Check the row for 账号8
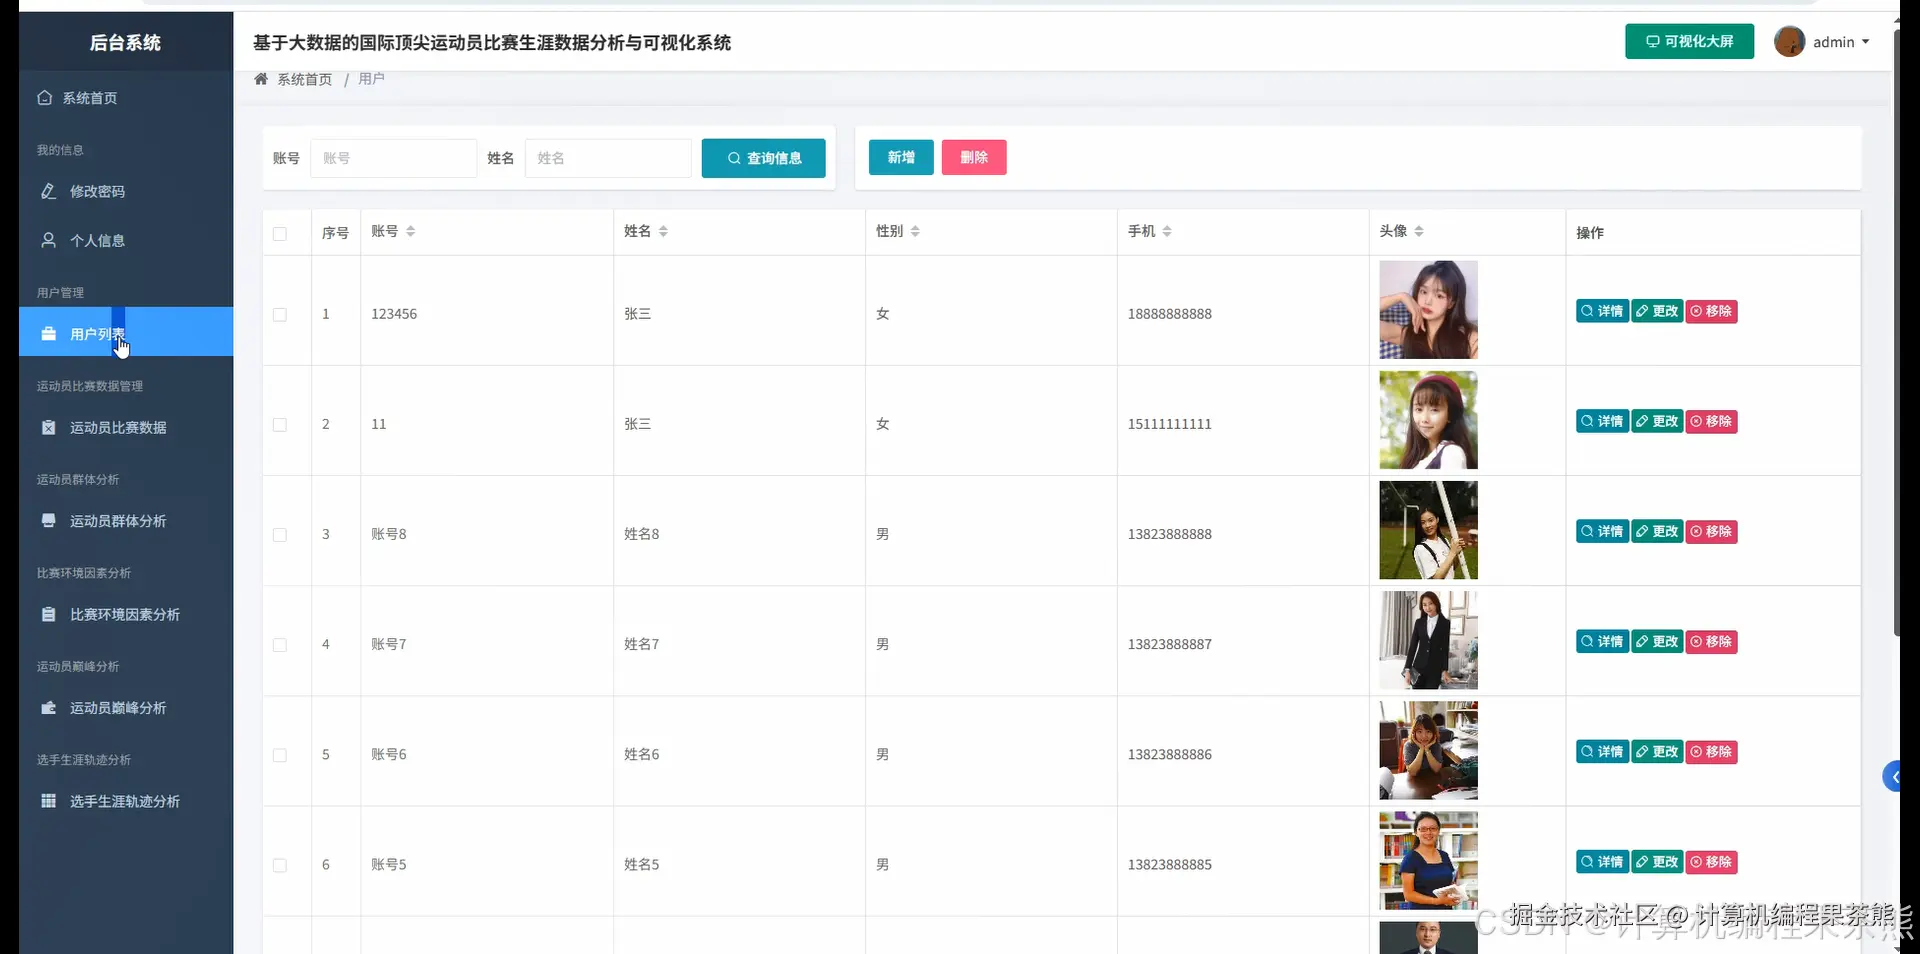The width and height of the screenshot is (1920, 954). [x=280, y=535]
